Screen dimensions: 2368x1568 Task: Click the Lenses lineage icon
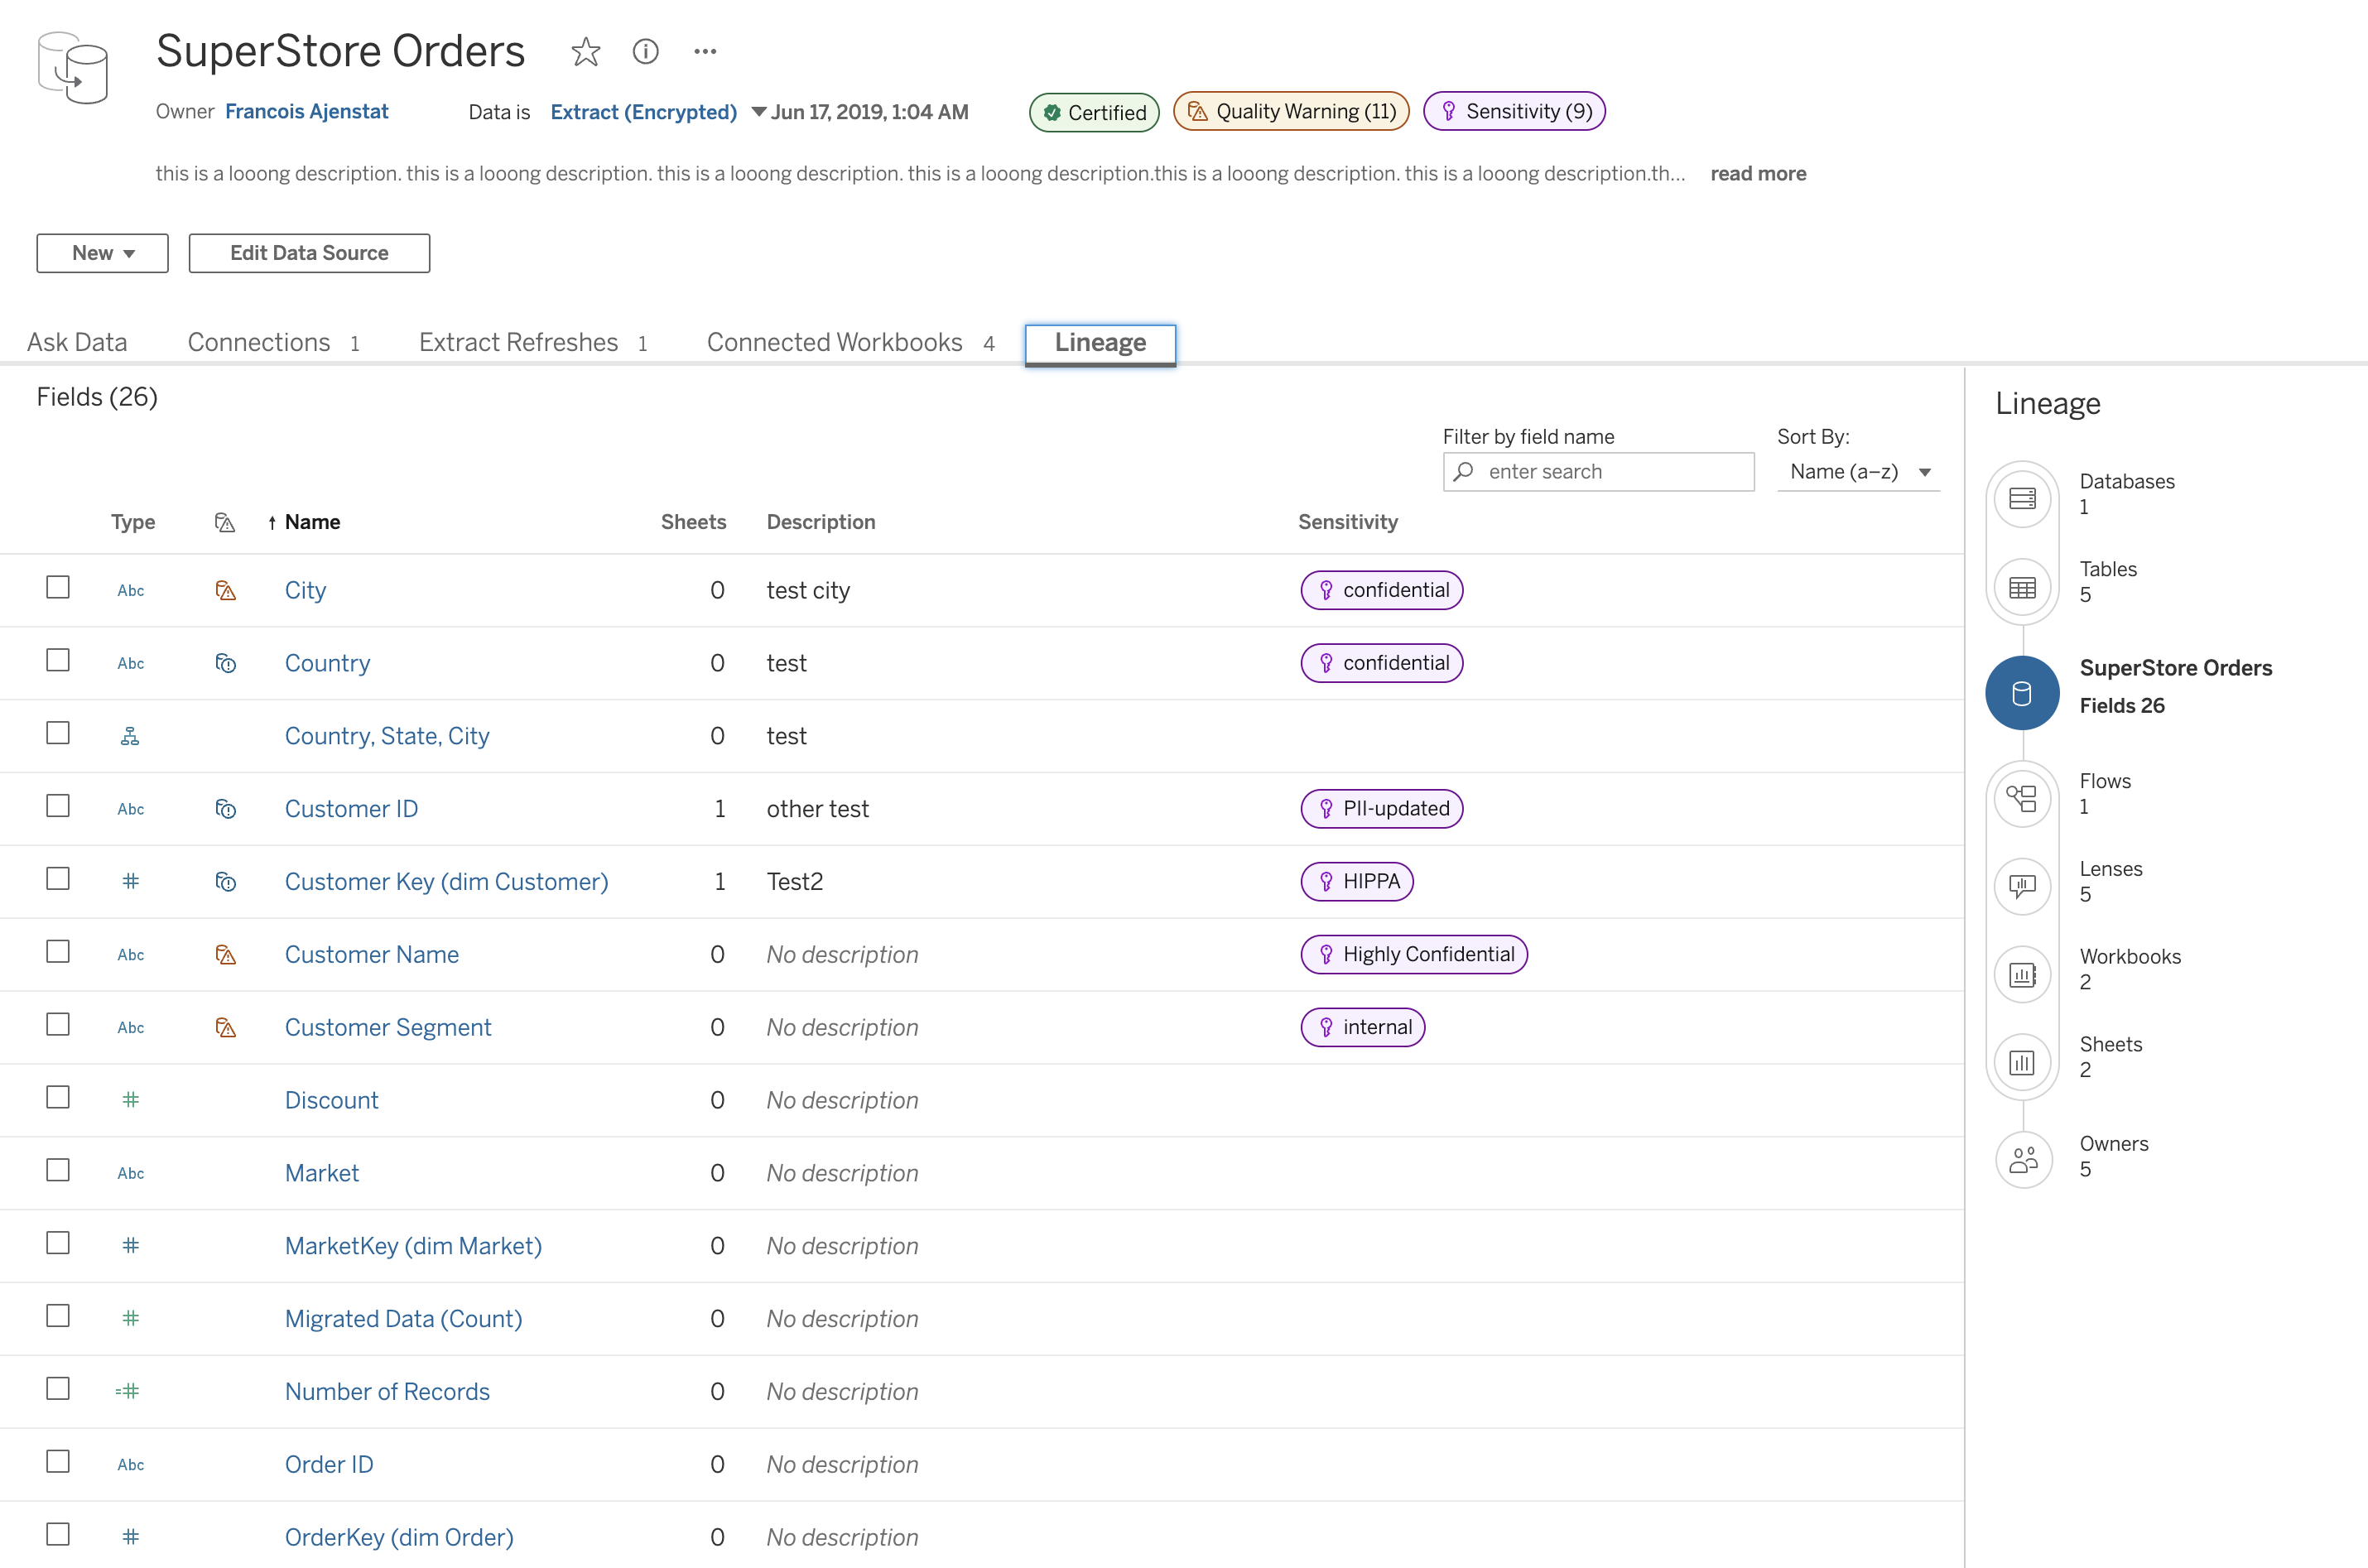tap(2022, 886)
